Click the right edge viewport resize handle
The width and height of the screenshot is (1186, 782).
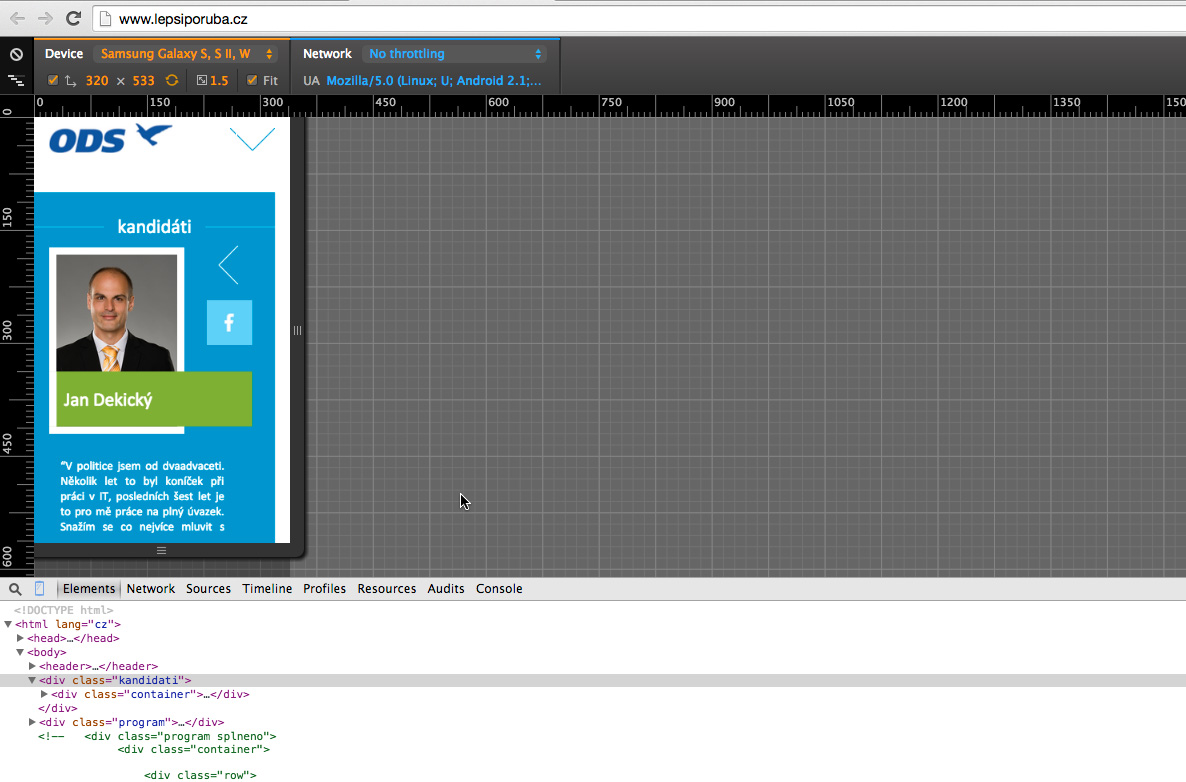tap(297, 330)
